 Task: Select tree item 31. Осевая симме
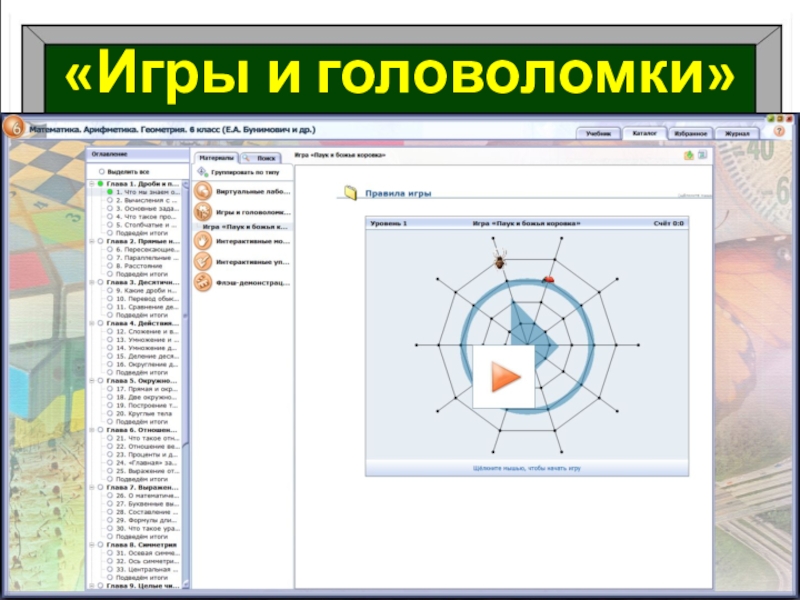[147, 553]
